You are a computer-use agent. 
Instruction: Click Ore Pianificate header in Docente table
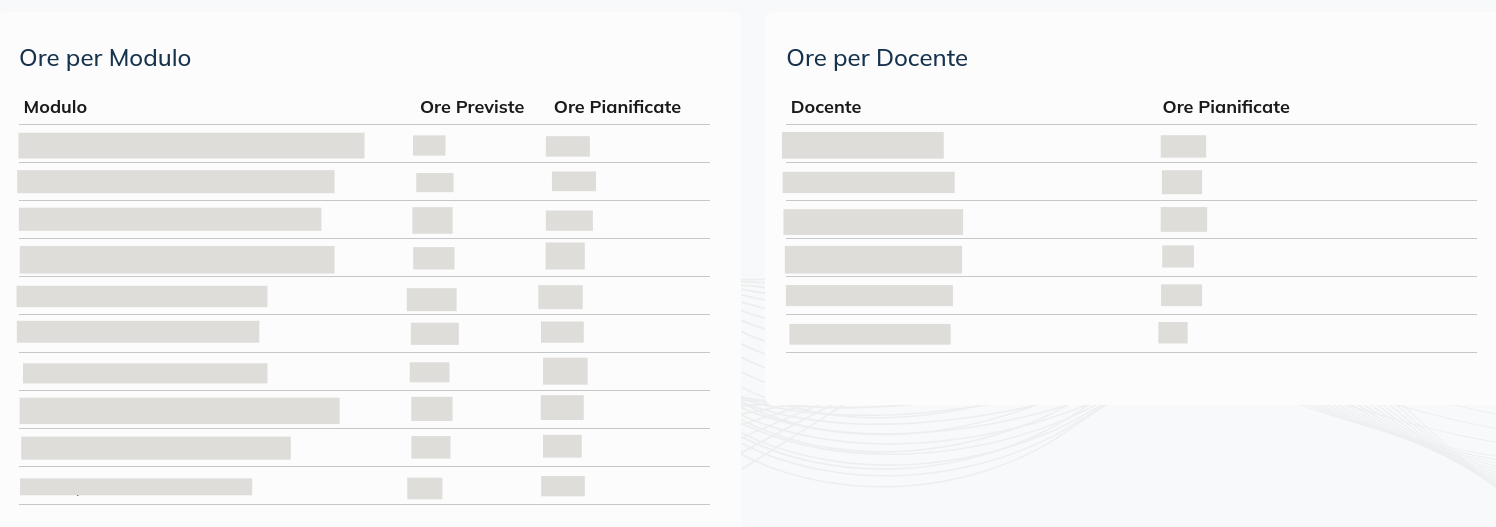1226,107
